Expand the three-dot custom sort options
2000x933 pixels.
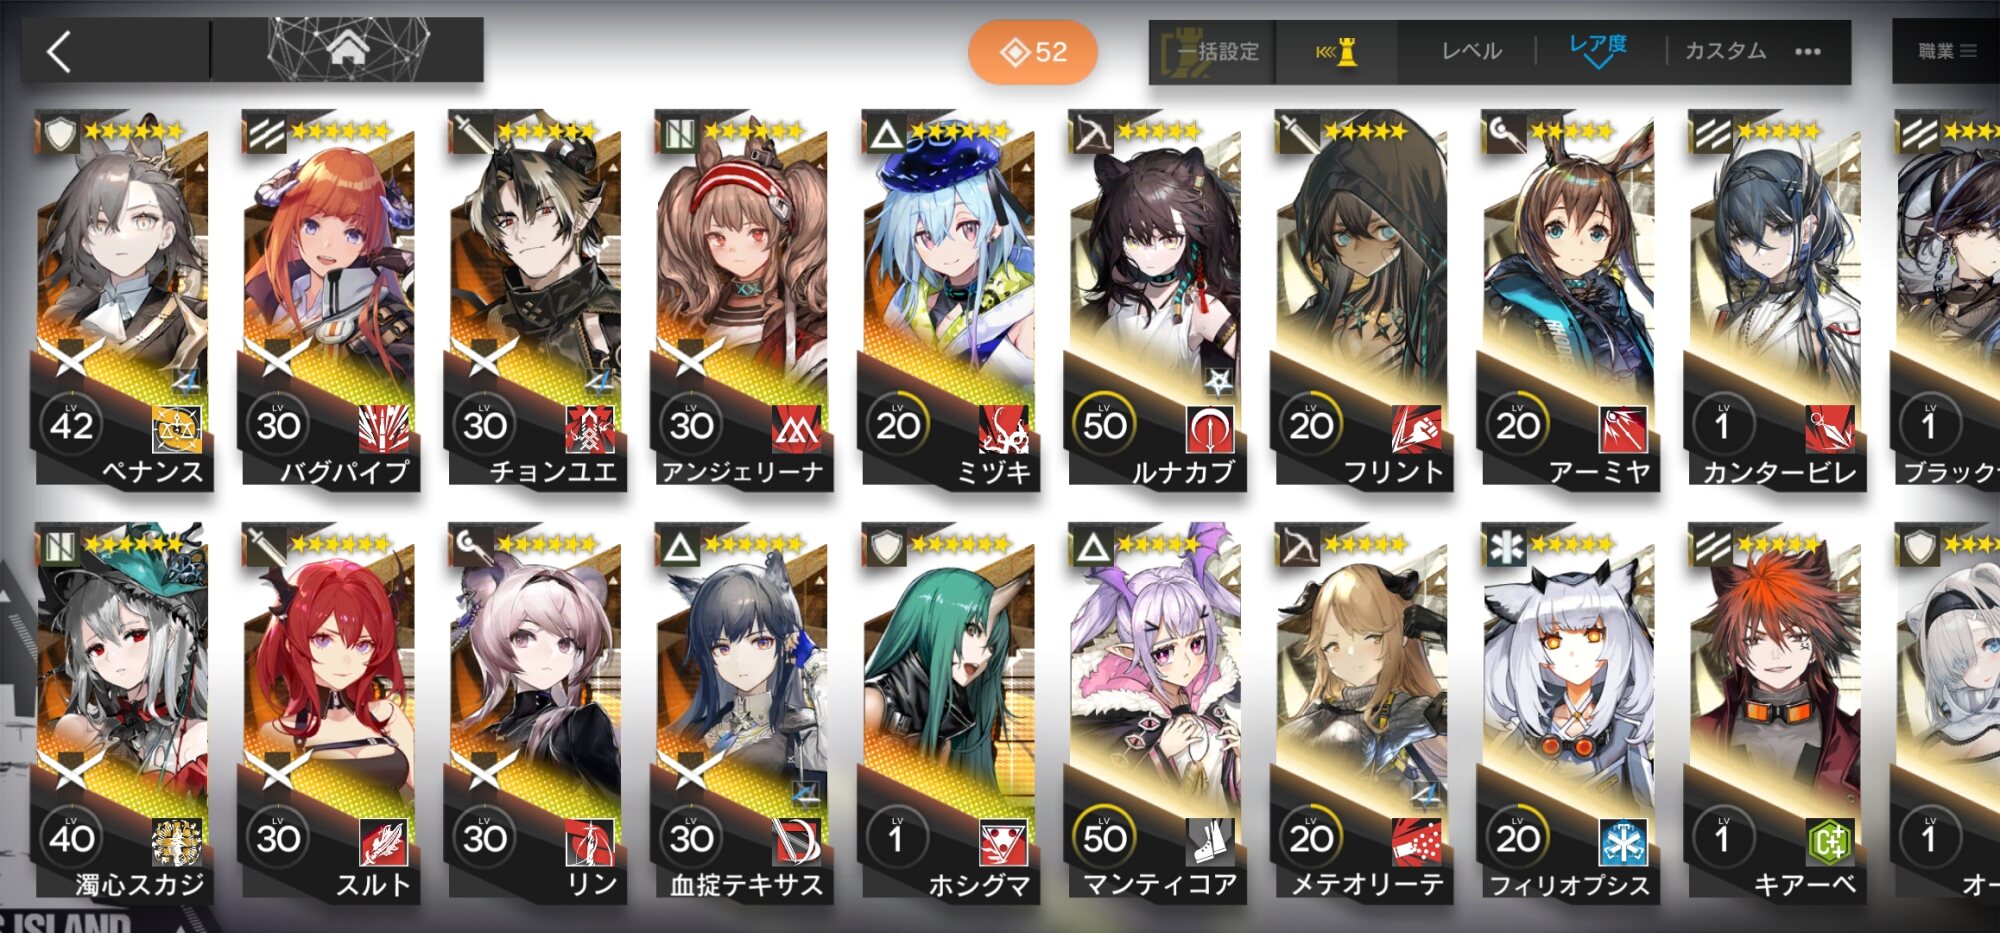click(1808, 52)
